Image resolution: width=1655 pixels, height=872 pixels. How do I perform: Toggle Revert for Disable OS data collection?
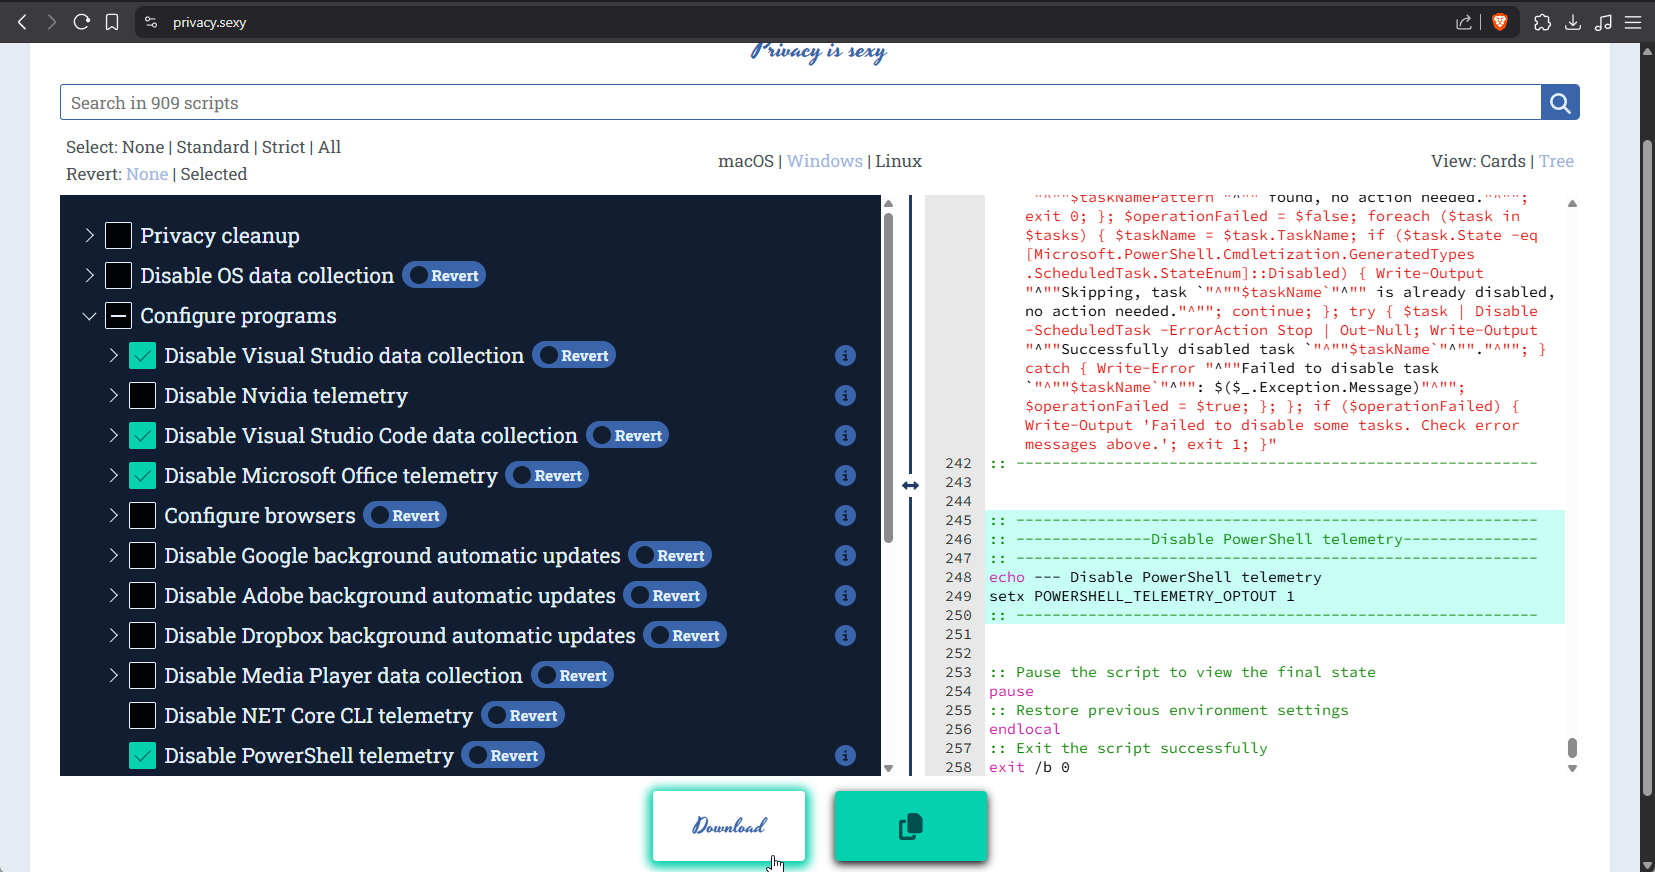(444, 276)
